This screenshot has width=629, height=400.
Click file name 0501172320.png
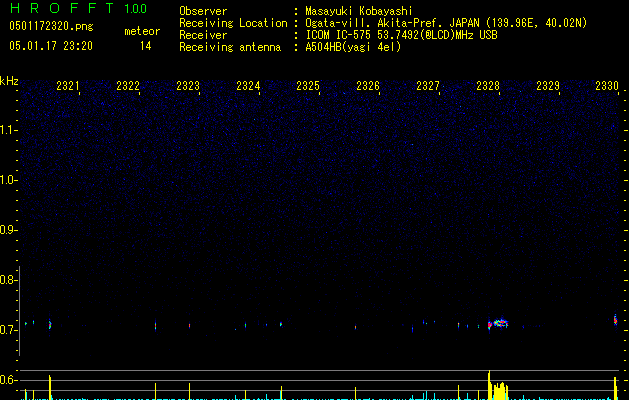[x=51, y=27]
